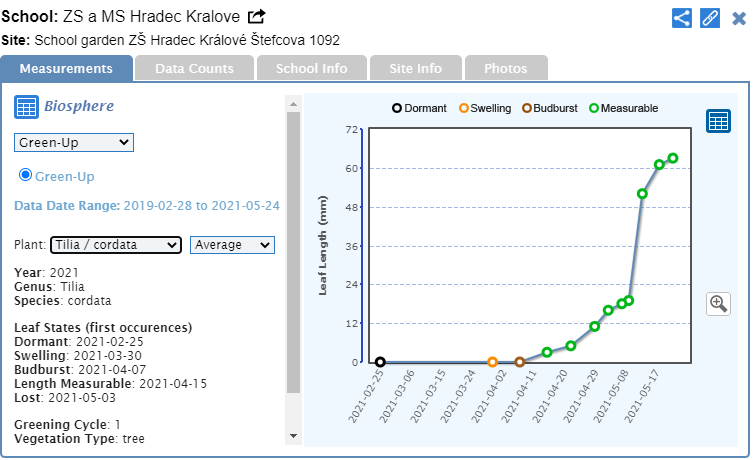
Task: Click the share icon
Action: pos(682,18)
